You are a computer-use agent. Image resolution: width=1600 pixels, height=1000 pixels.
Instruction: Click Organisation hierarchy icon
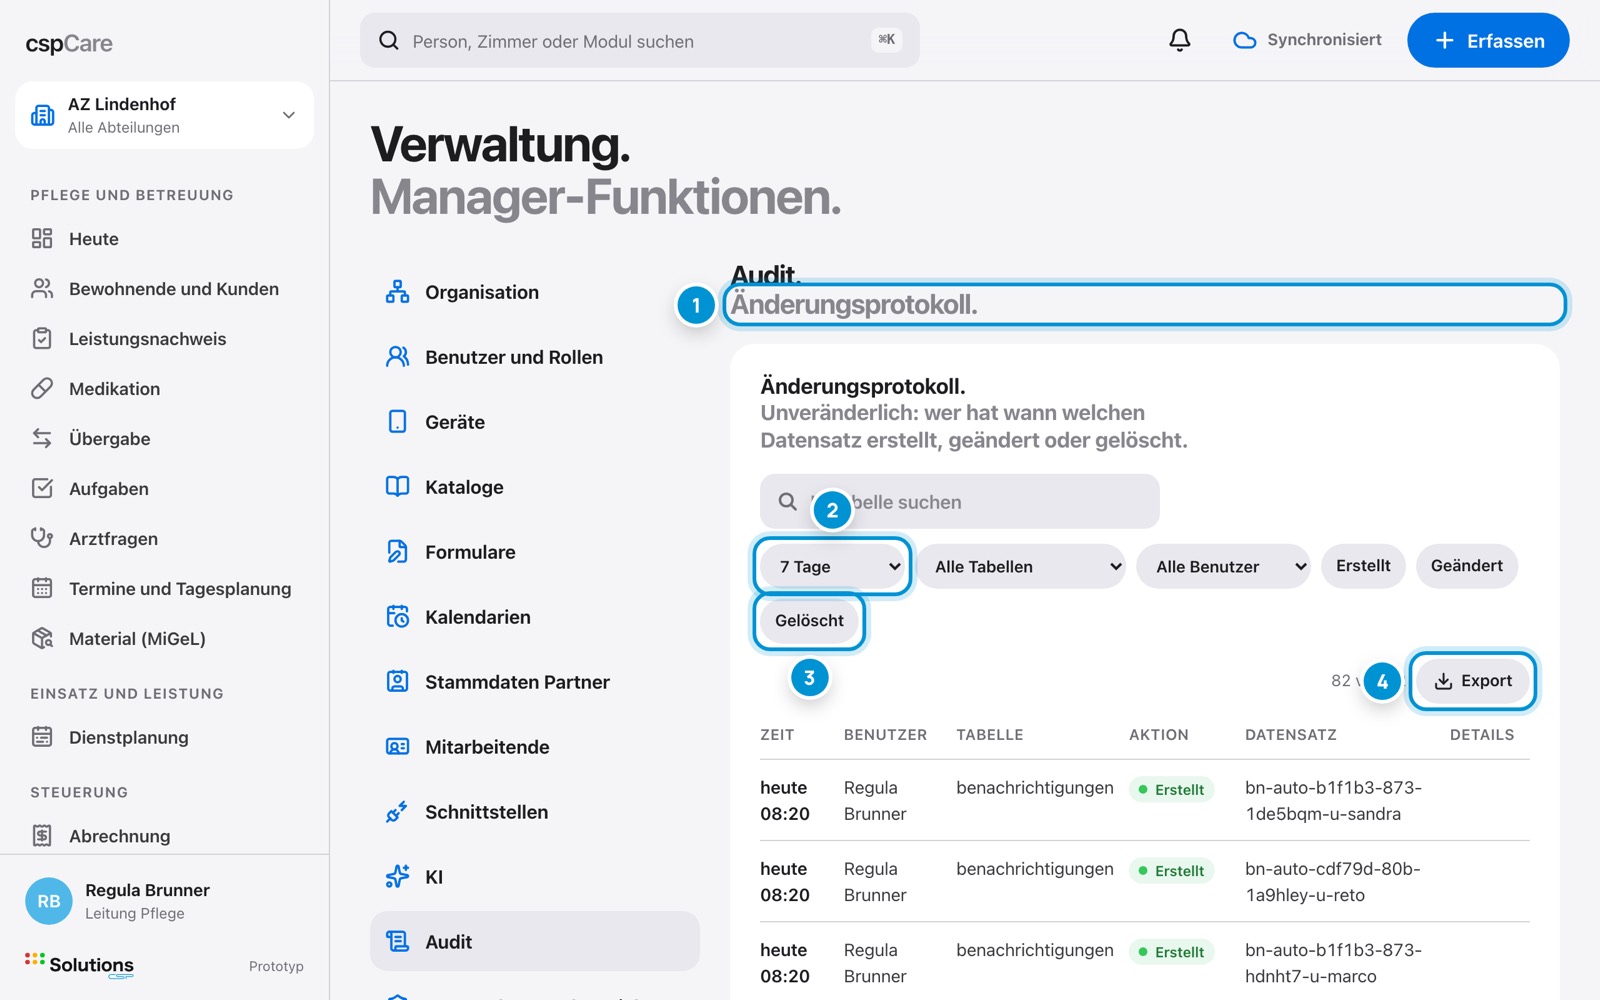click(398, 292)
